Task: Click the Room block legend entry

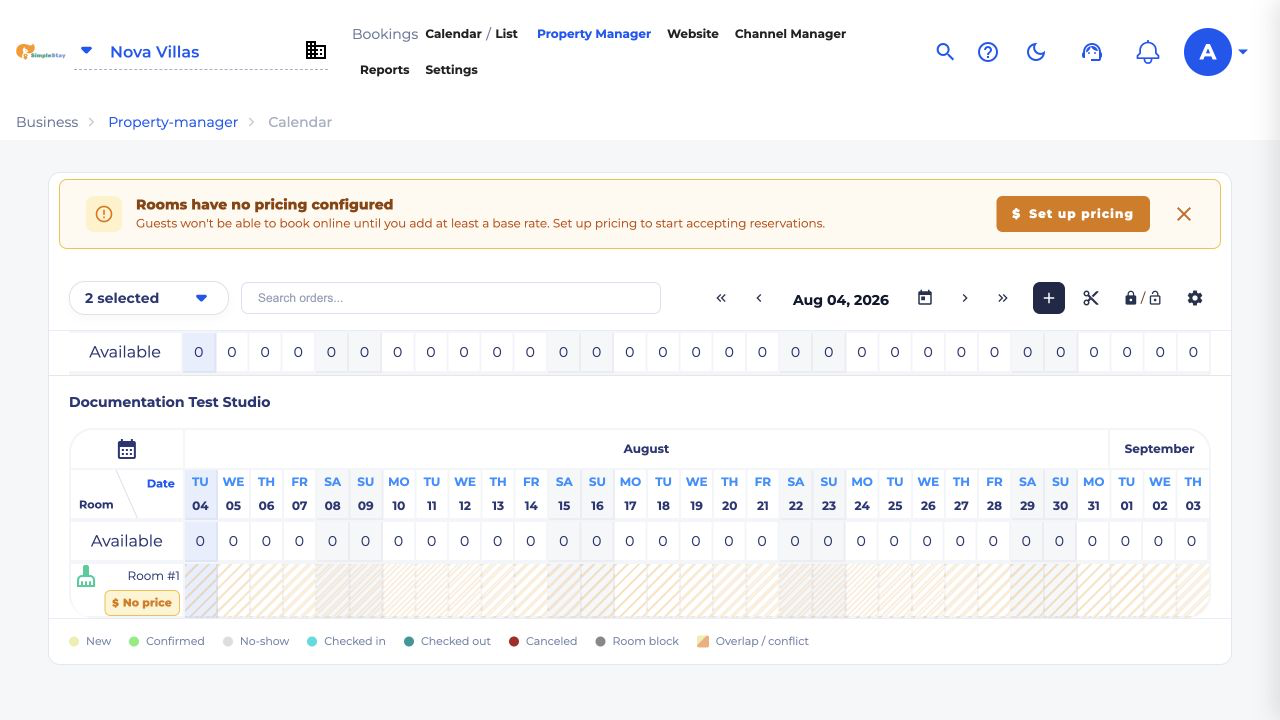Action: (x=637, y=641)
